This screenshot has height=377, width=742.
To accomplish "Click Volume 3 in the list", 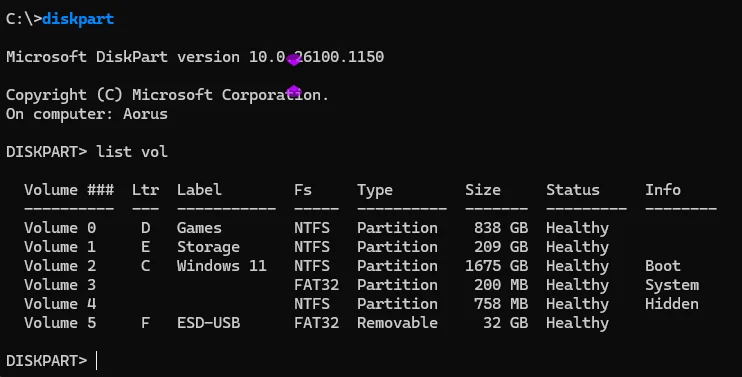I will [60, 285].
